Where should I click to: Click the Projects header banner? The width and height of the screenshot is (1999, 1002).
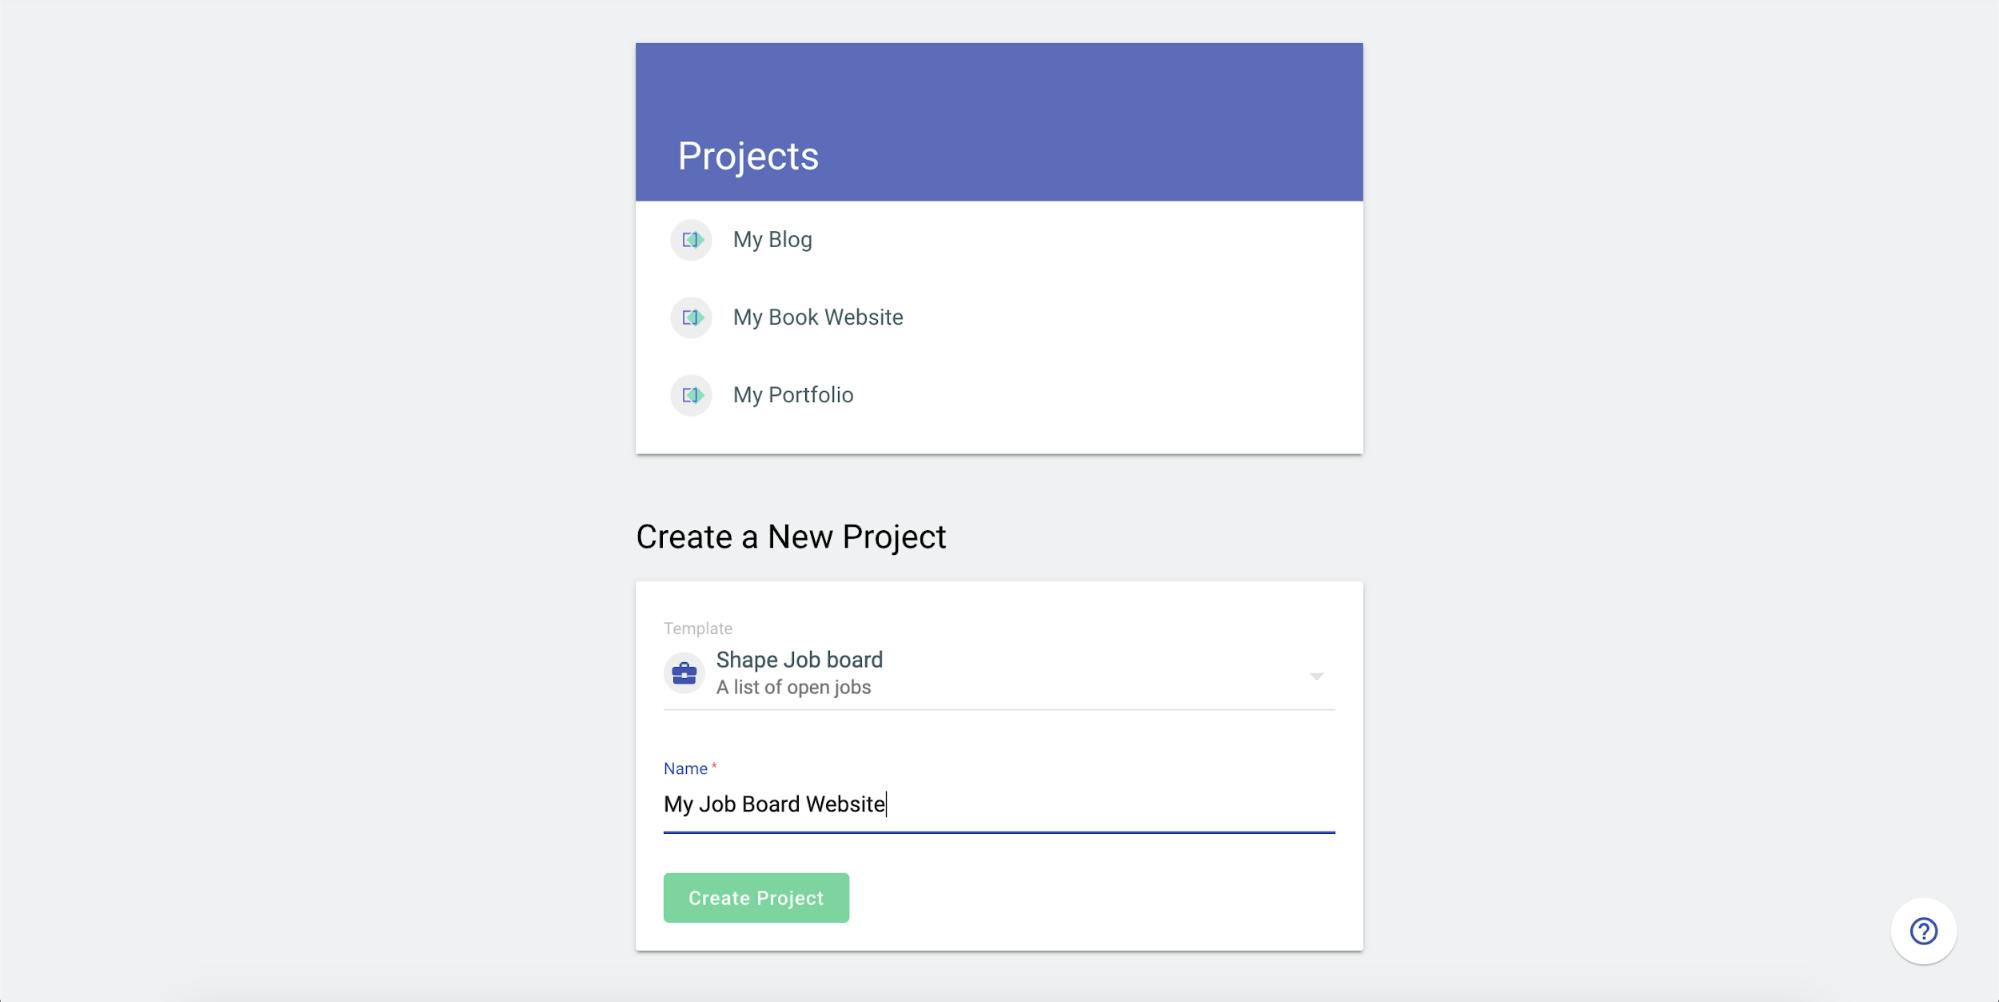click(x=999, y=122)
